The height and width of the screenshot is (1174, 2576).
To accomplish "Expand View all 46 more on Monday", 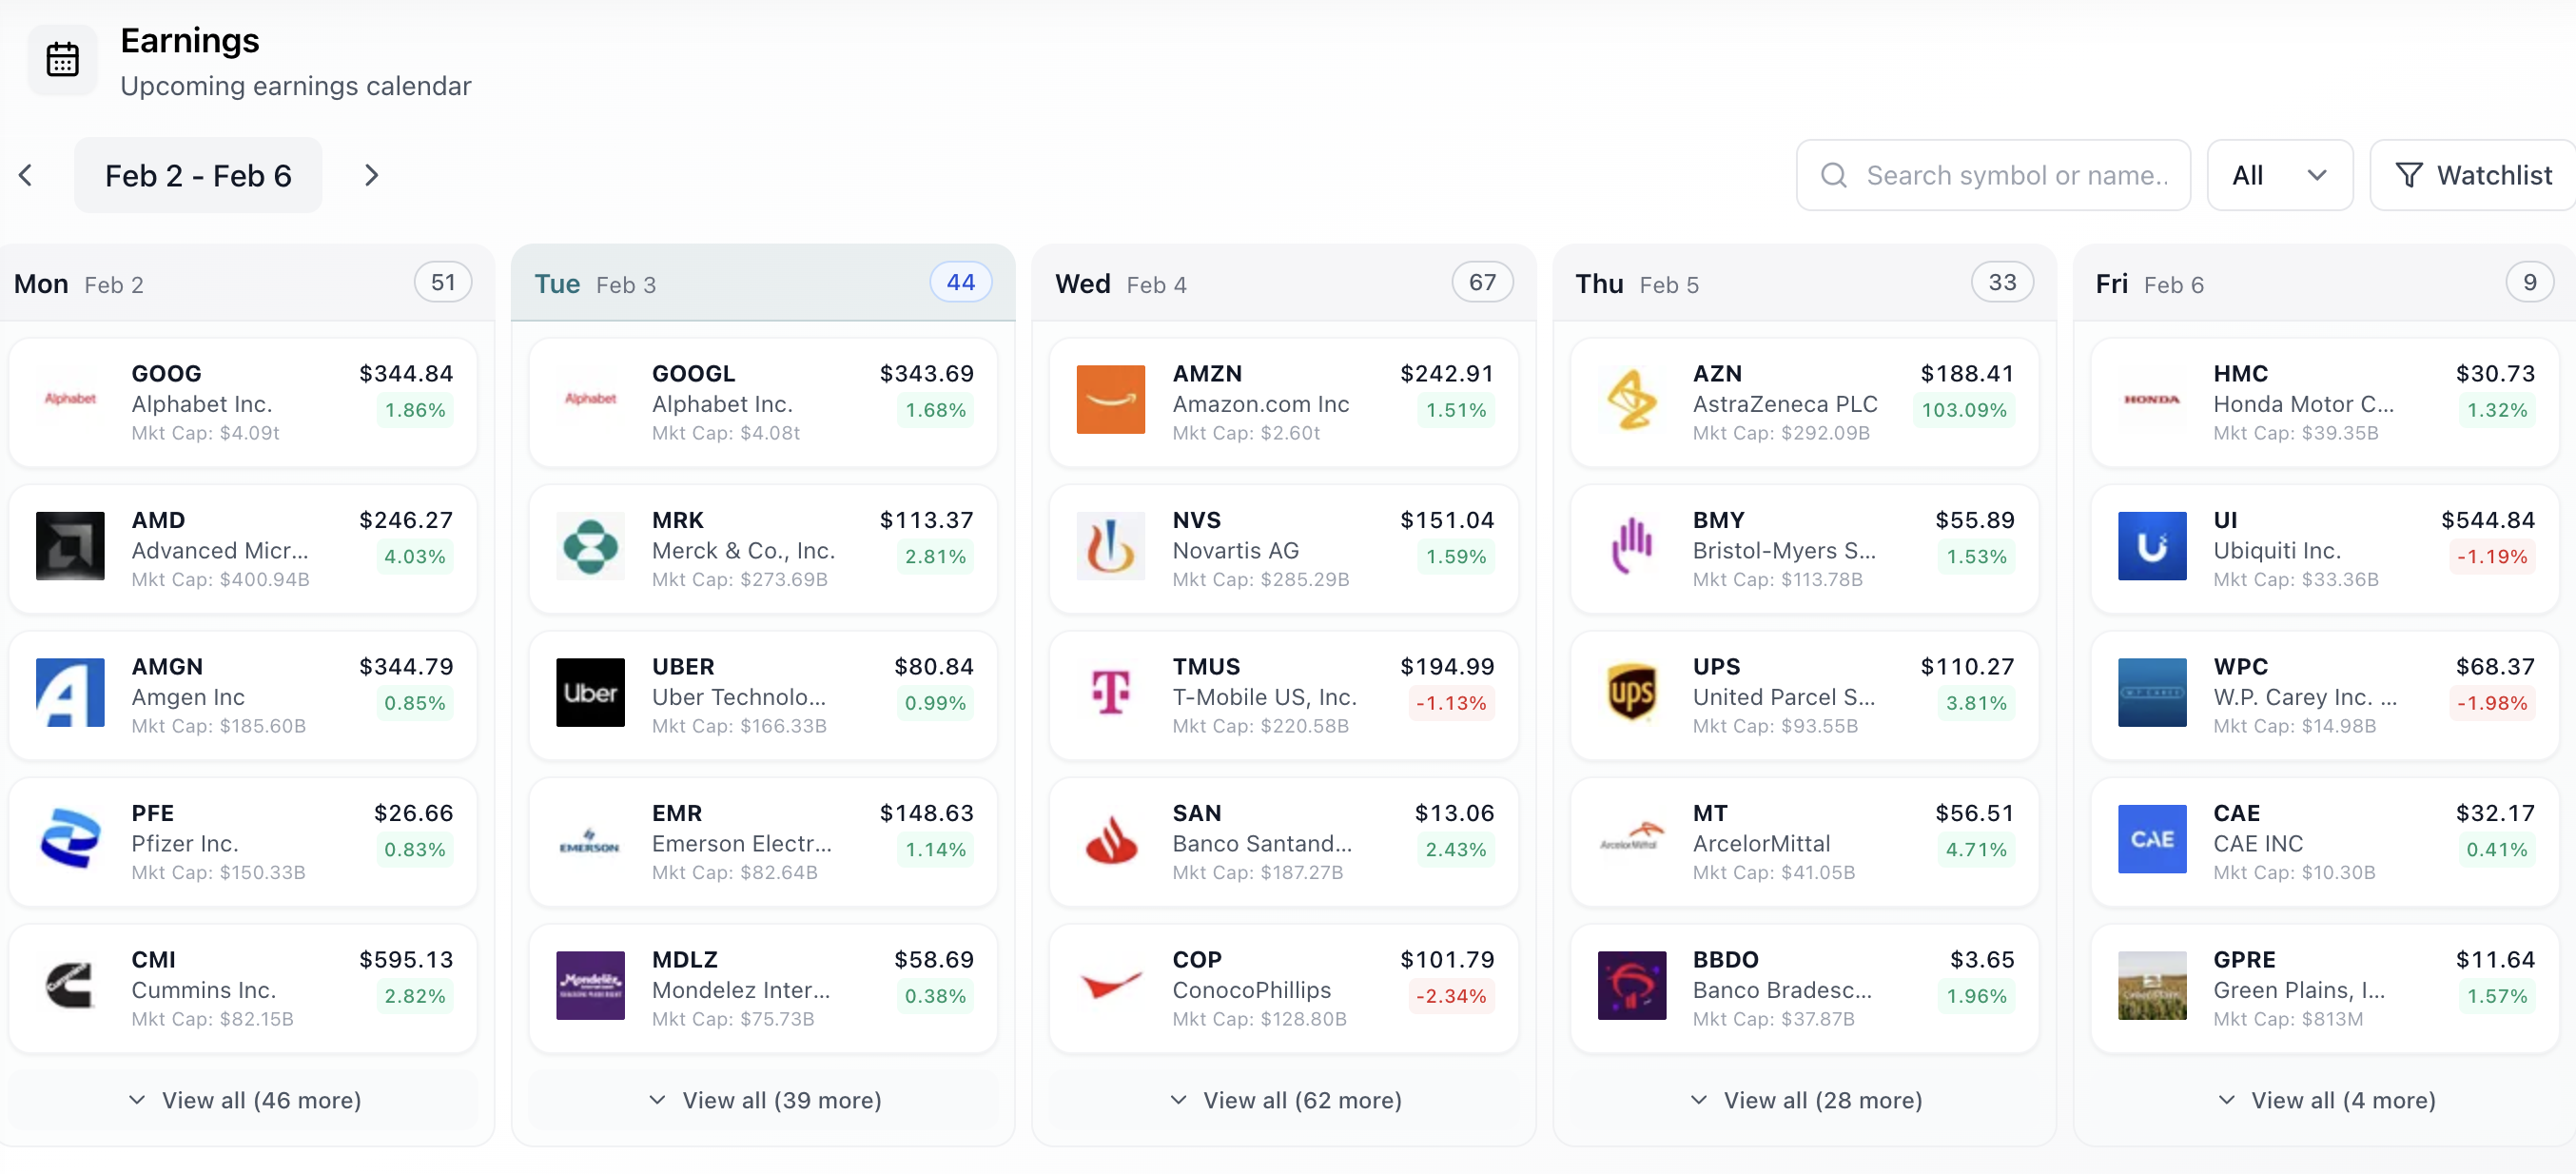I will [245, 1100].
